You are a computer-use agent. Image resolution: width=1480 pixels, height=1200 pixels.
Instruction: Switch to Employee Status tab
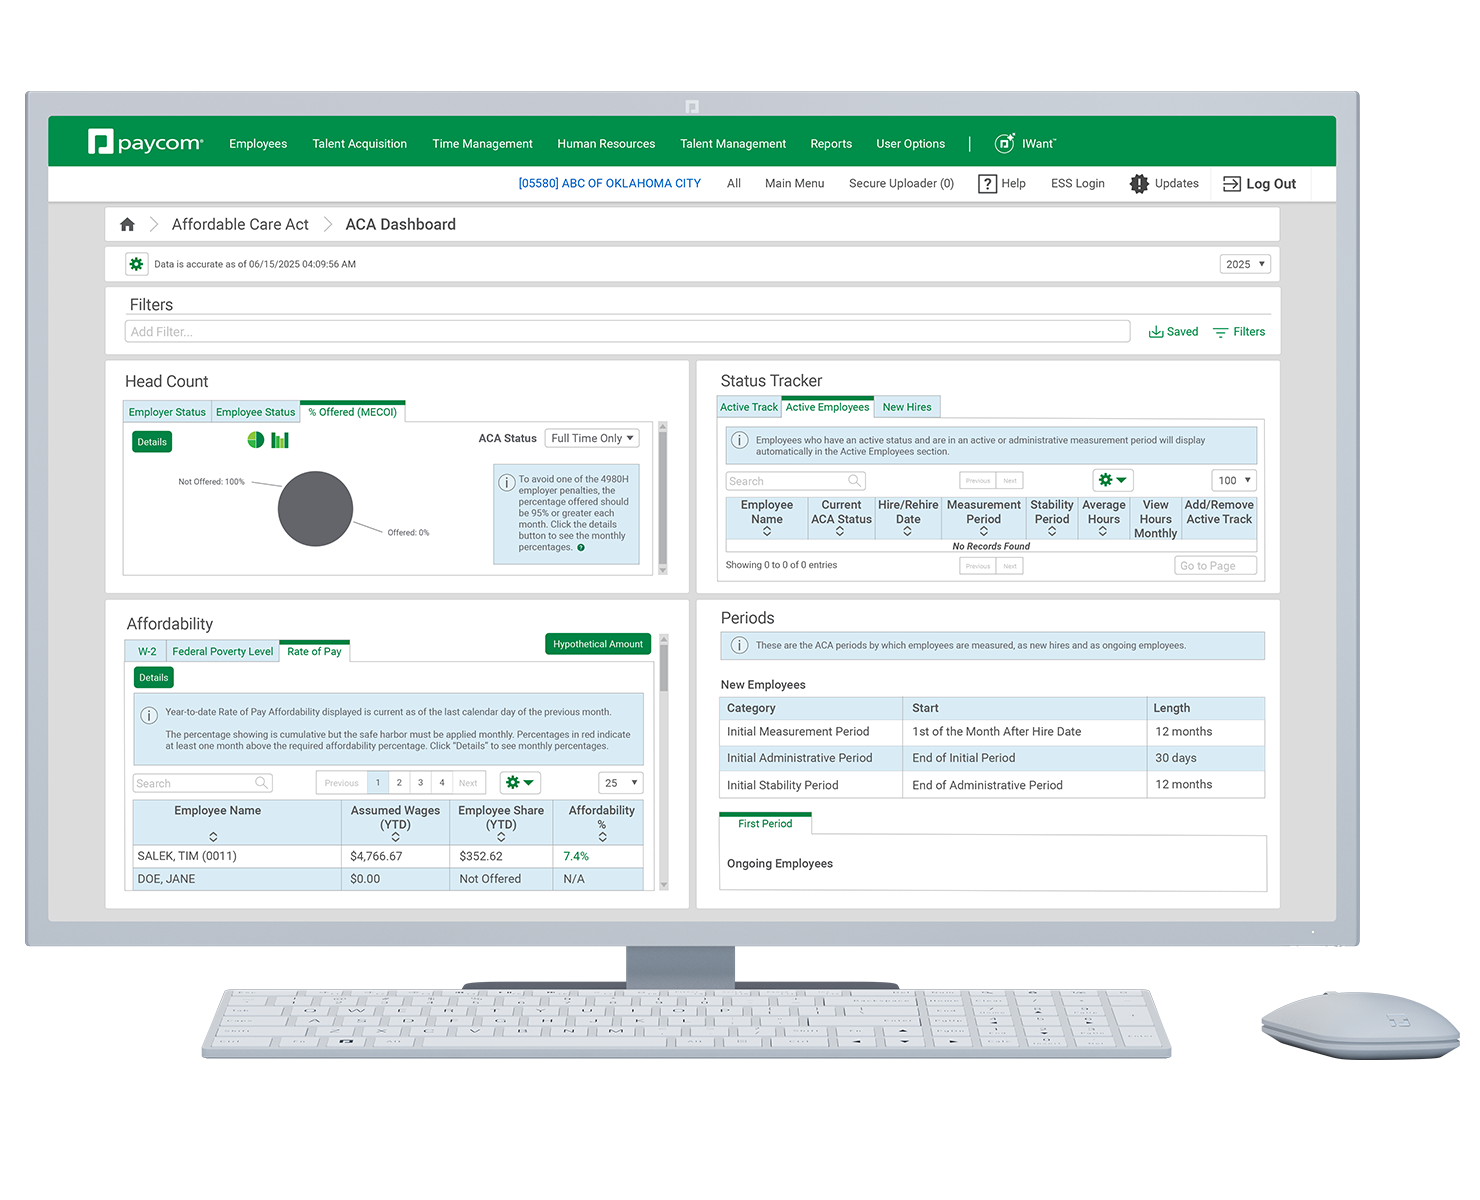click(255, 412)
